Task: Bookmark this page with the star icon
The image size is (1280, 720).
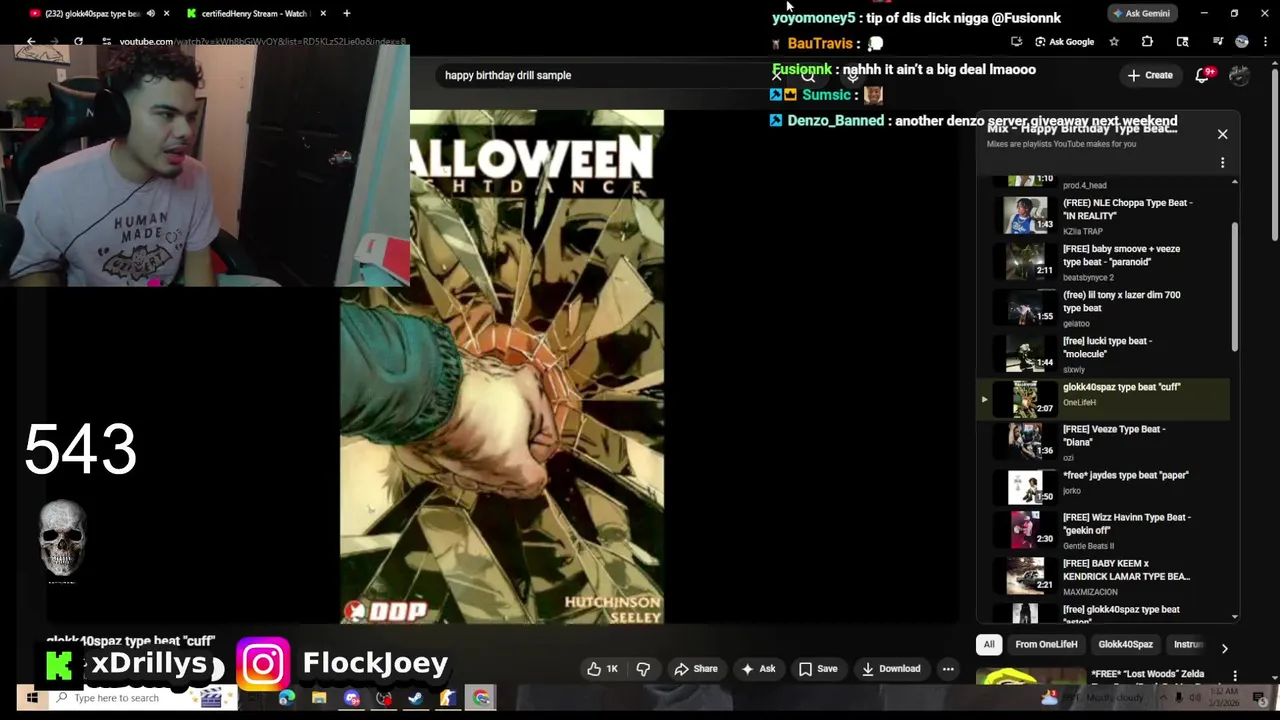Action: pyautogui.click(x=1114, y=42)
